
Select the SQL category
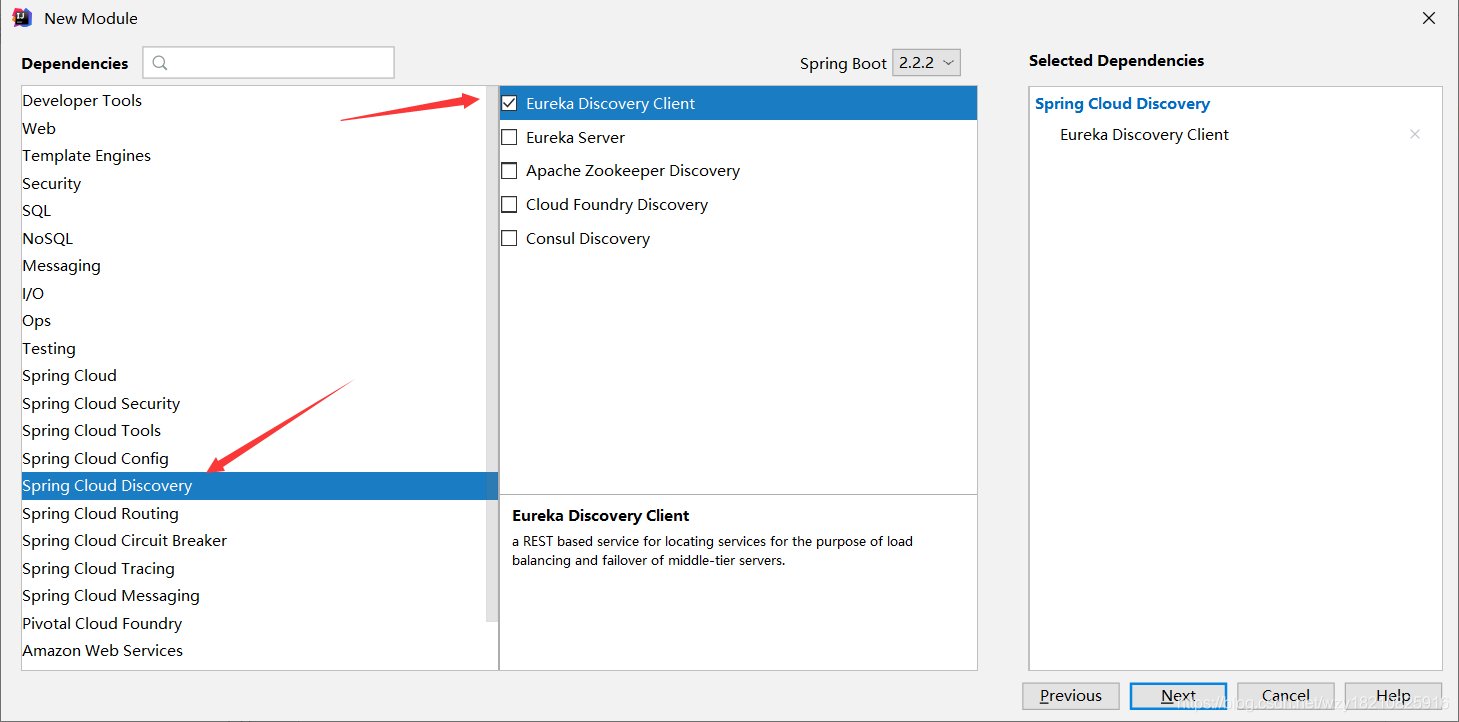point(254,210)
